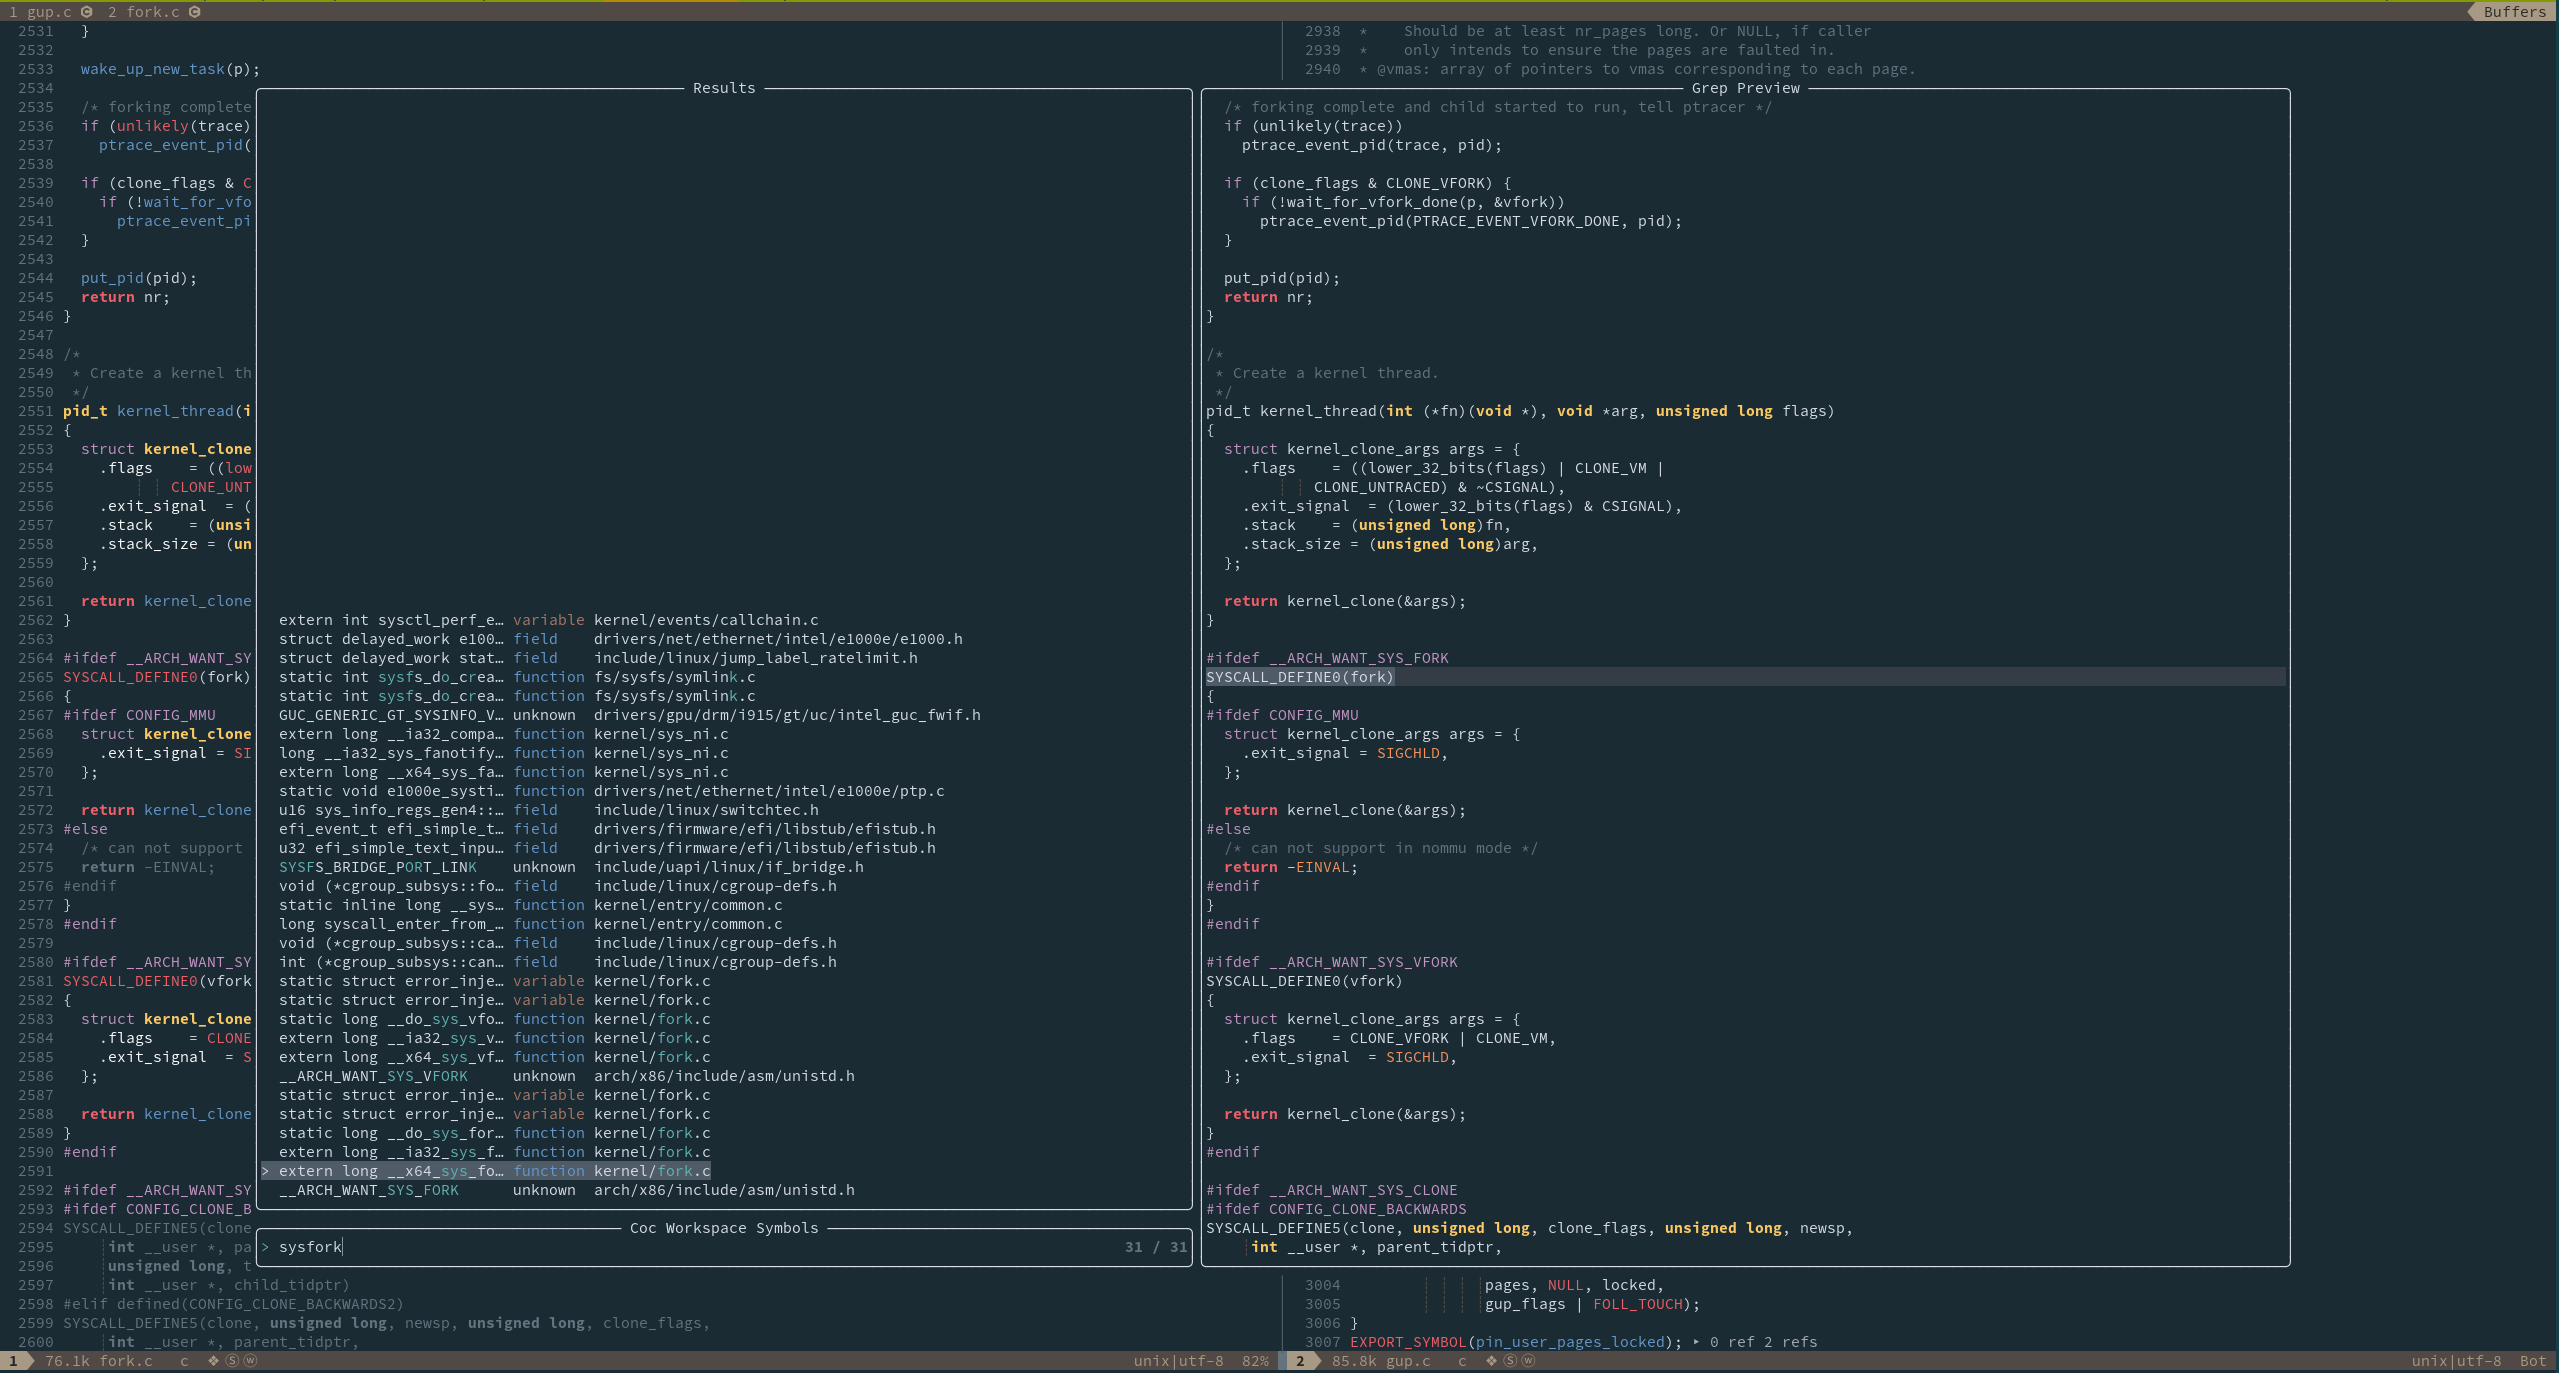
Task: Click the C file icon beside fork.c tab
Action: [x=195, y=12]
